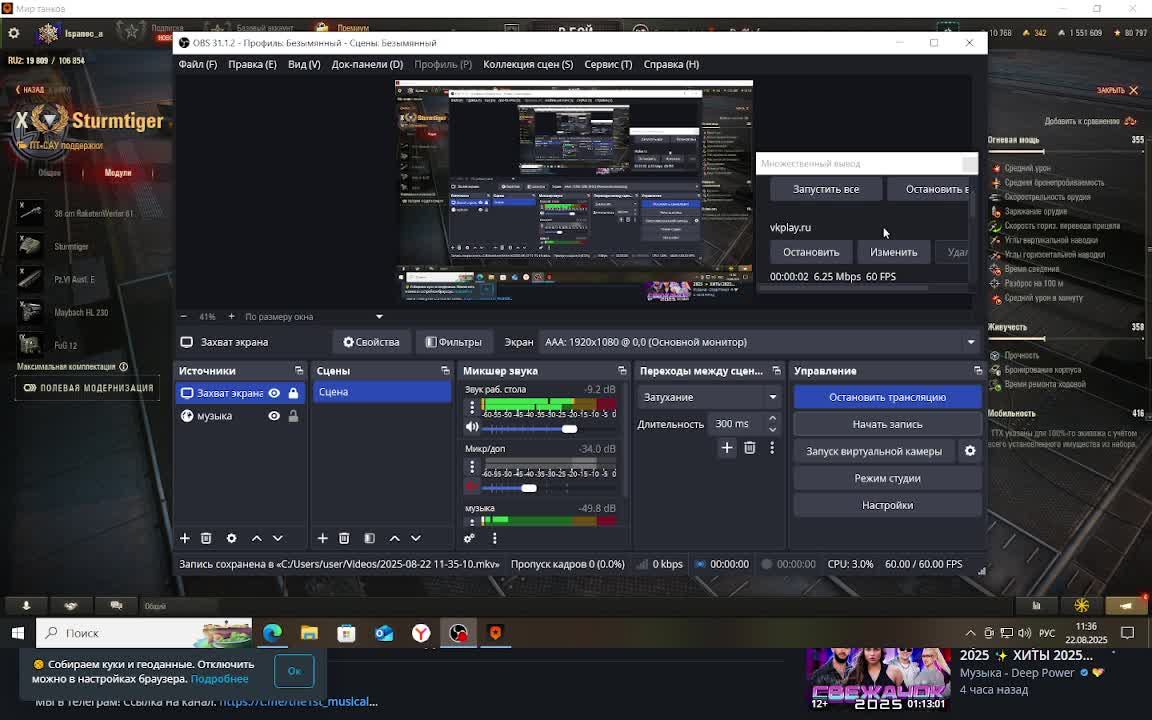Toggle visibility of Захват экрана source
This screenshot has height=720, width=1152.
pyautogui.click(x=274, y=393)
